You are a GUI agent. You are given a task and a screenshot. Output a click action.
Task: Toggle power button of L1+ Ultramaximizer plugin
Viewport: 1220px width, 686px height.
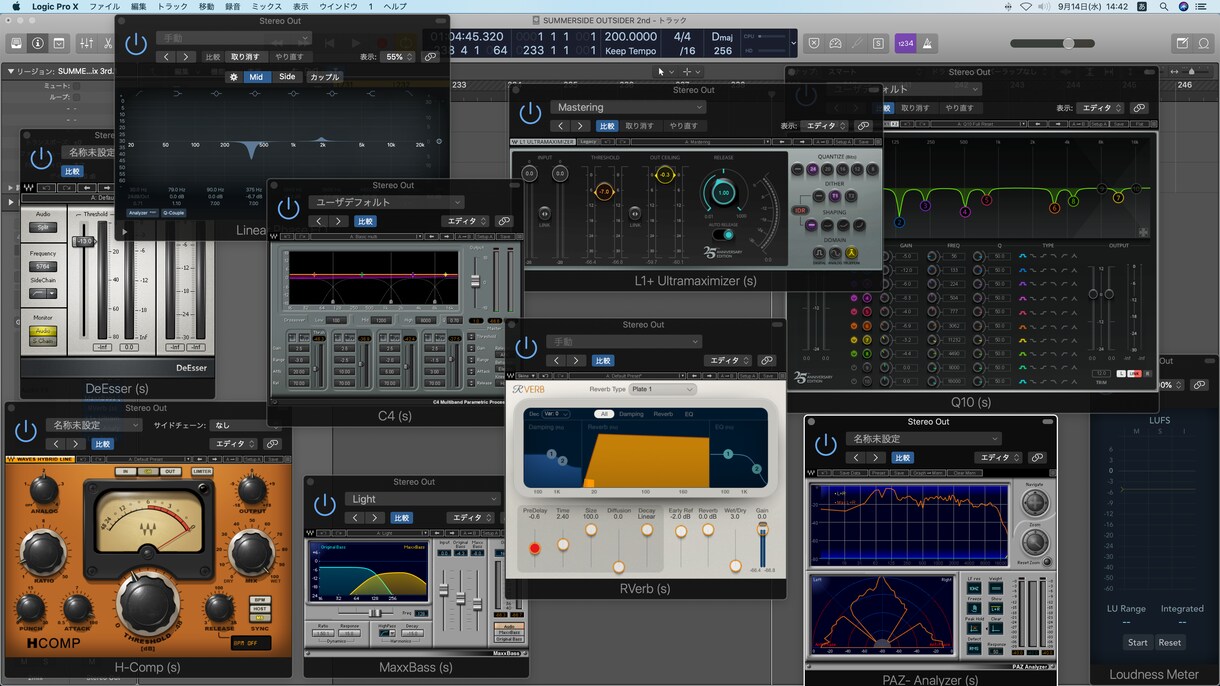click(530, 113)
